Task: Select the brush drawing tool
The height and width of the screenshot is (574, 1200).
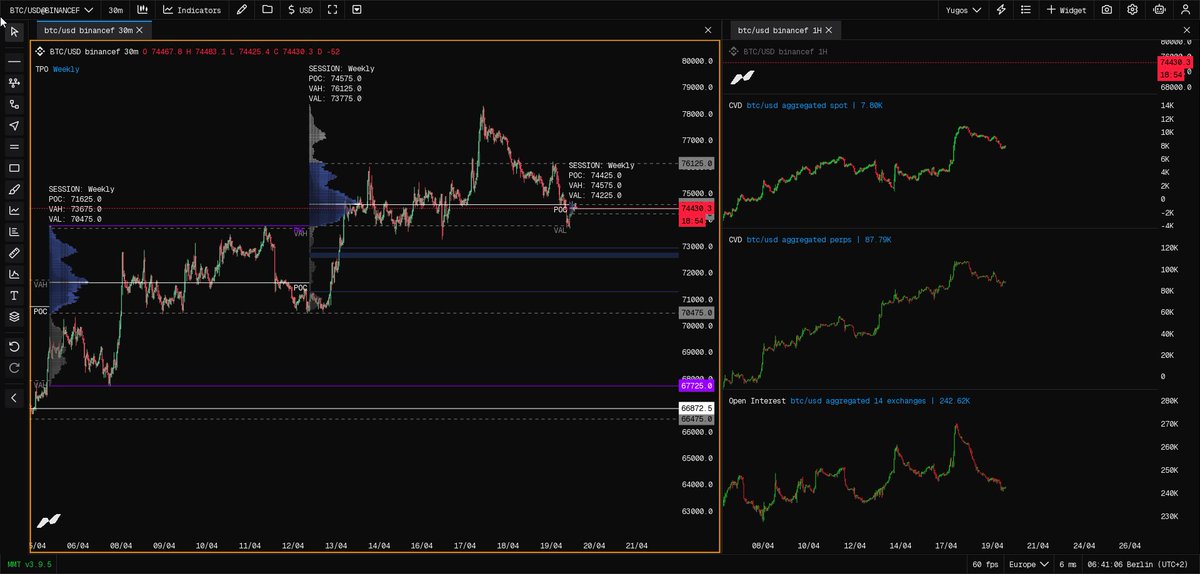Action: click(14, 189)
